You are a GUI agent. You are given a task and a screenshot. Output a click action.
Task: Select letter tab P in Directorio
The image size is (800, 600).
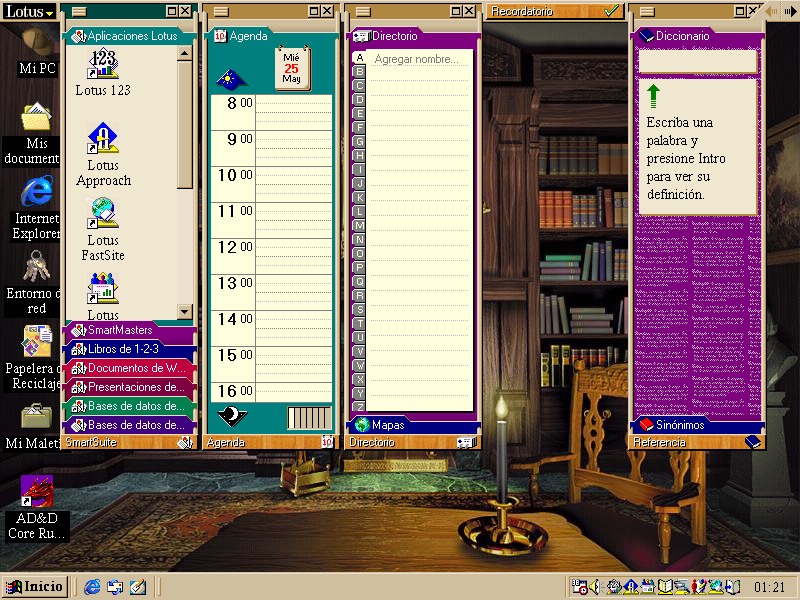pos(359,267)
